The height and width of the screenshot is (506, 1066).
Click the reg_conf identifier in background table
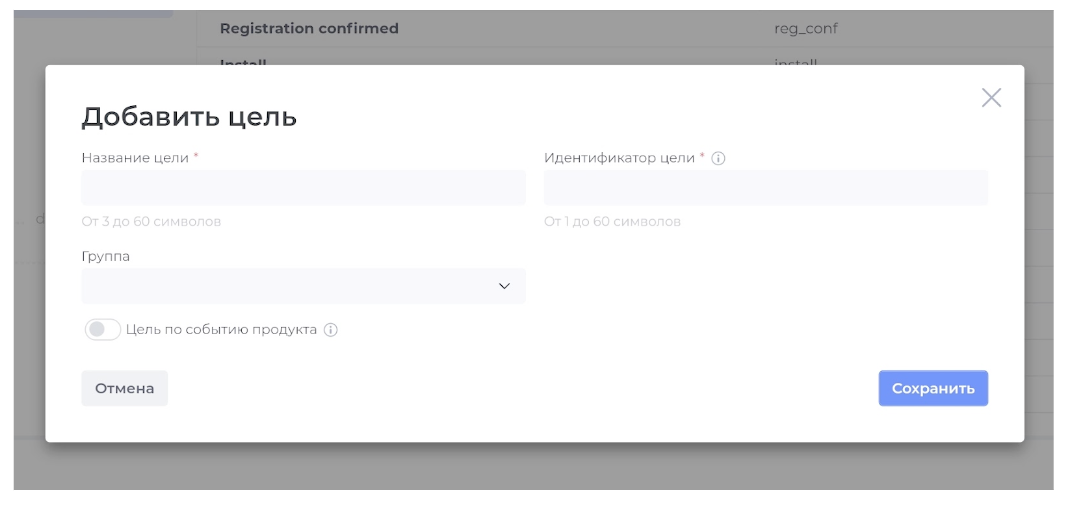[x=806, y=29]
